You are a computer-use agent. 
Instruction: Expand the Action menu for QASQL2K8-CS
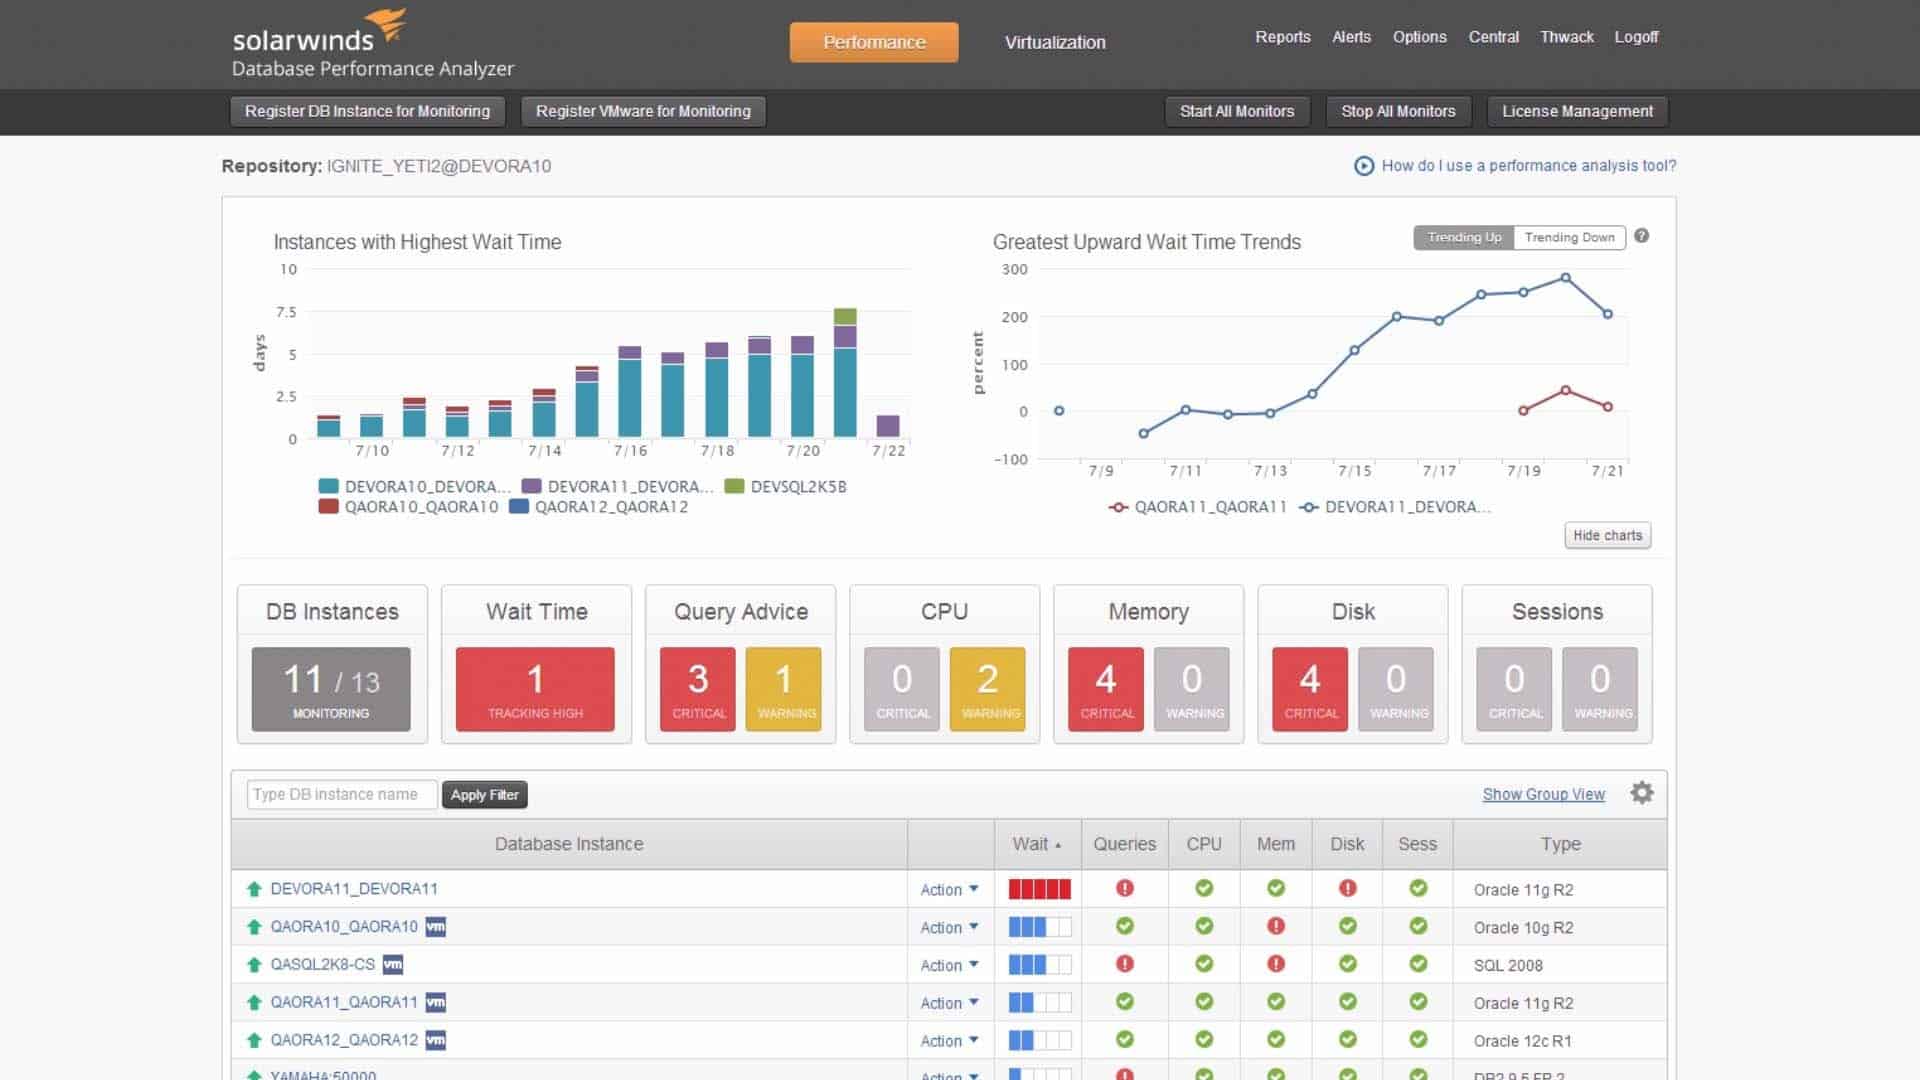948,964
